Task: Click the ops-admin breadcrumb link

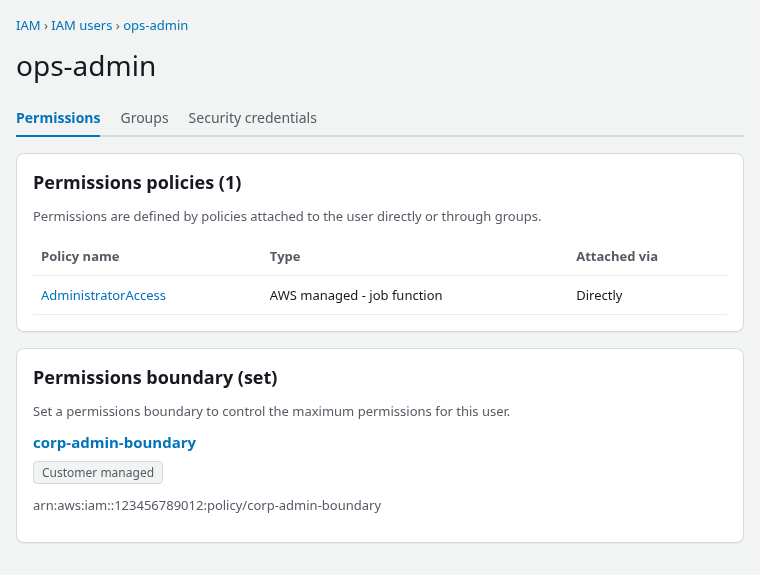Action: click(156, 26)
